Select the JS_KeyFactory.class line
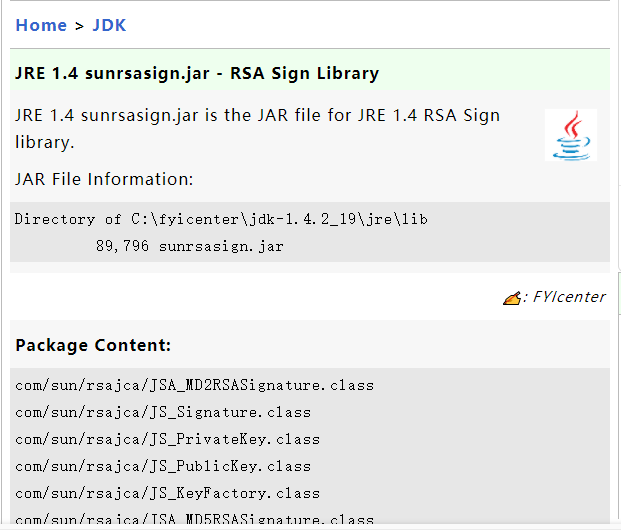This screenshot has width=621, height=530. (168, 493)
